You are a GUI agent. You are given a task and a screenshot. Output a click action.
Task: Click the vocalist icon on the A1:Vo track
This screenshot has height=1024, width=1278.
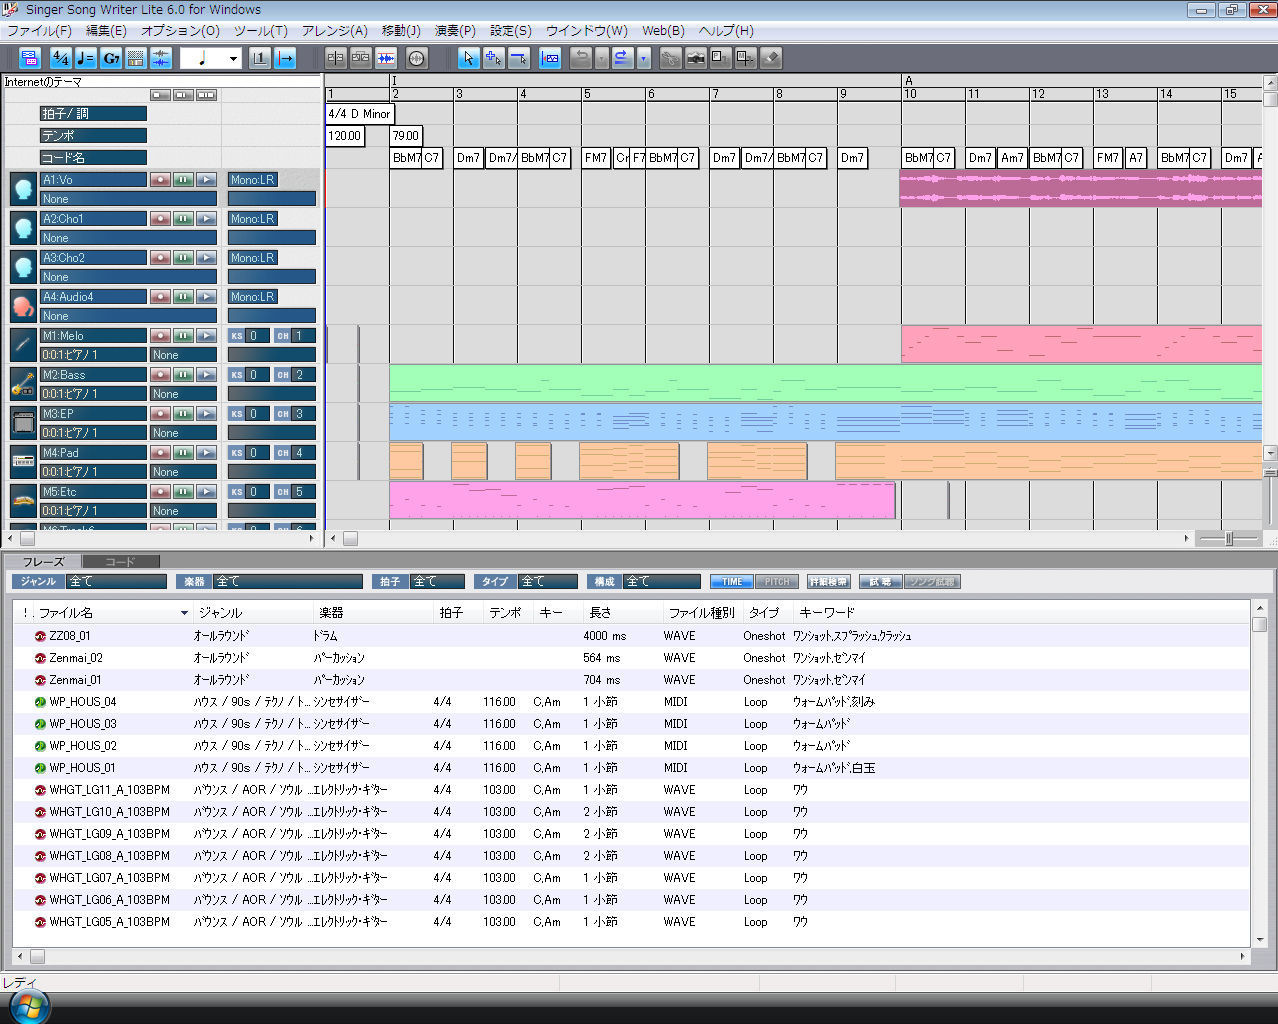tap(22, 188)
